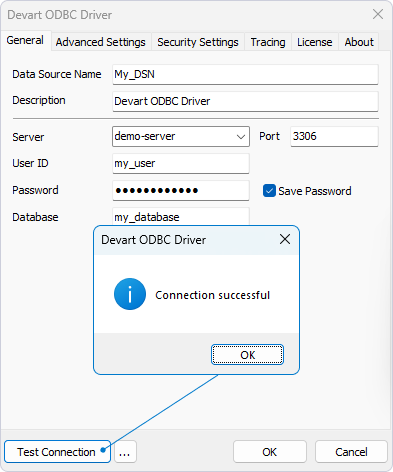Switch to the General tab
393x472 pixels.
click(x=25, y=41)
